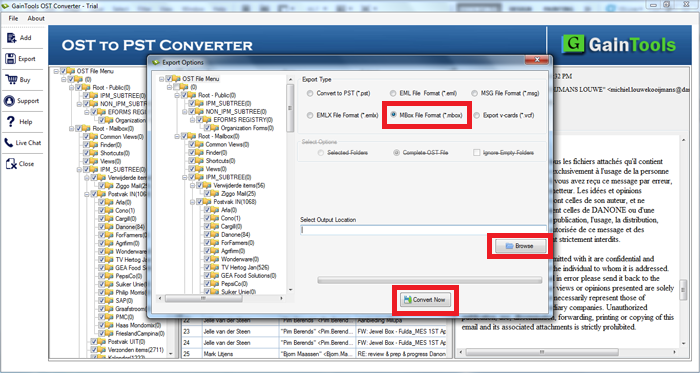Image resolution: width=700 pixels, height=373 pixels.
Task: Click the Add file icon in sidebar
Action: click(11, 38)
